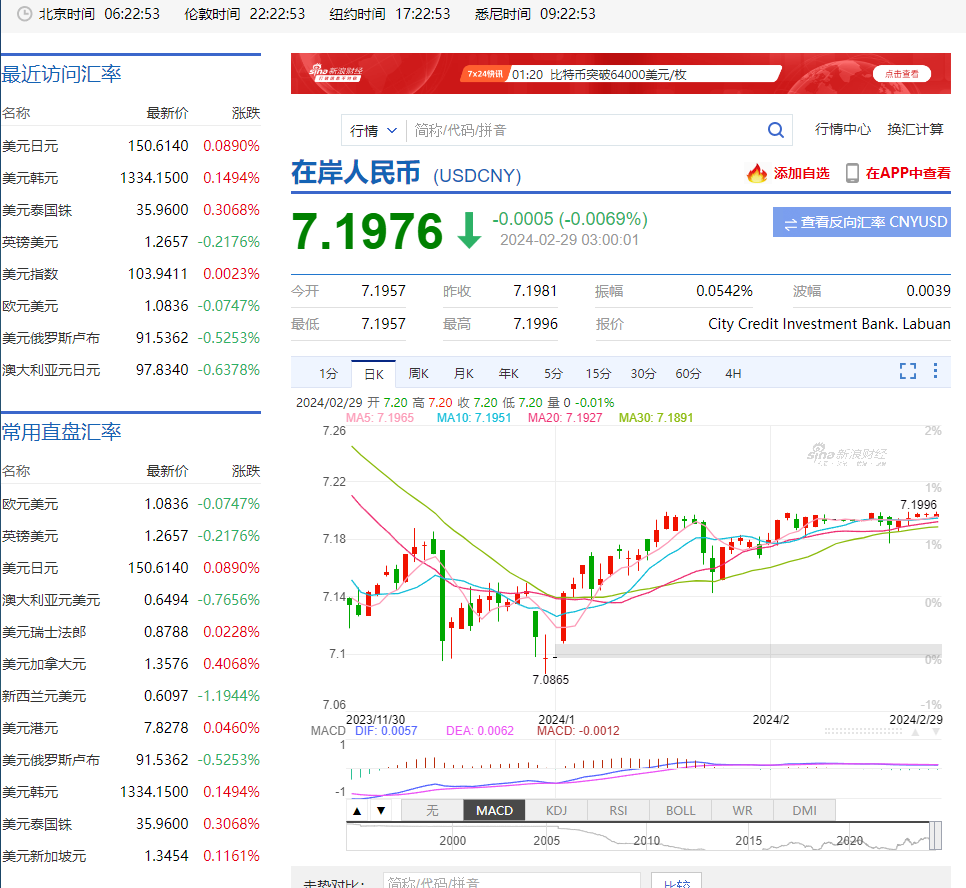Select the MACD indicator button
966x888 pixels.
tap(494, 810)
